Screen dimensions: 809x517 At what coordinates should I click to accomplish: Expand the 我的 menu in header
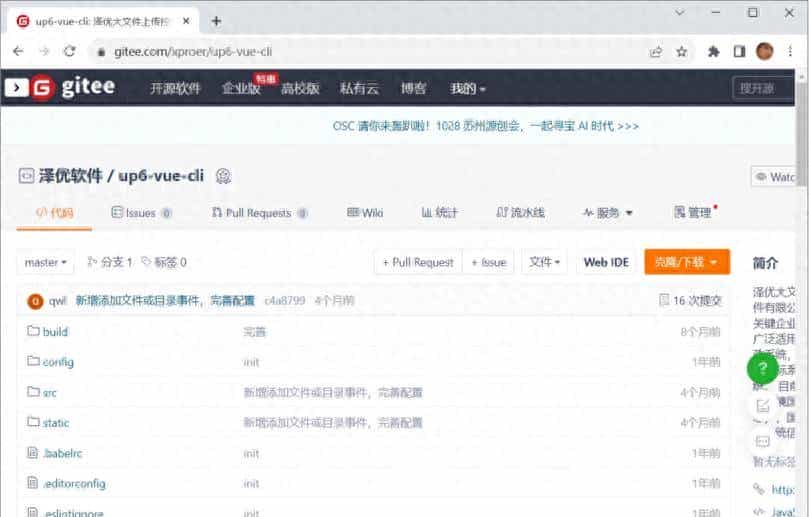coord(468,88)
